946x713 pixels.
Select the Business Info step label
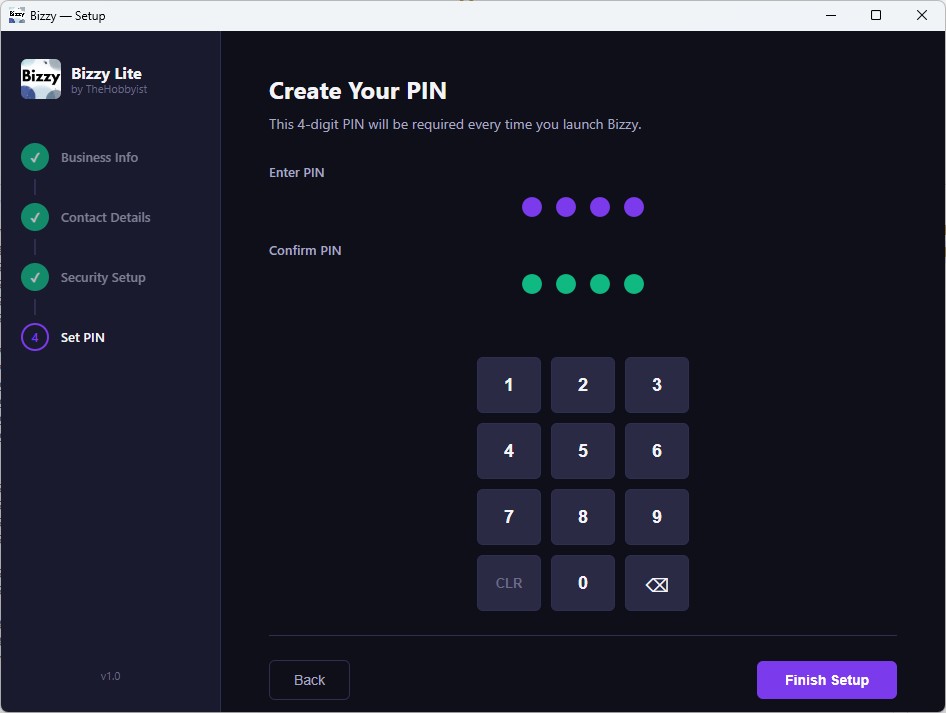99,157
